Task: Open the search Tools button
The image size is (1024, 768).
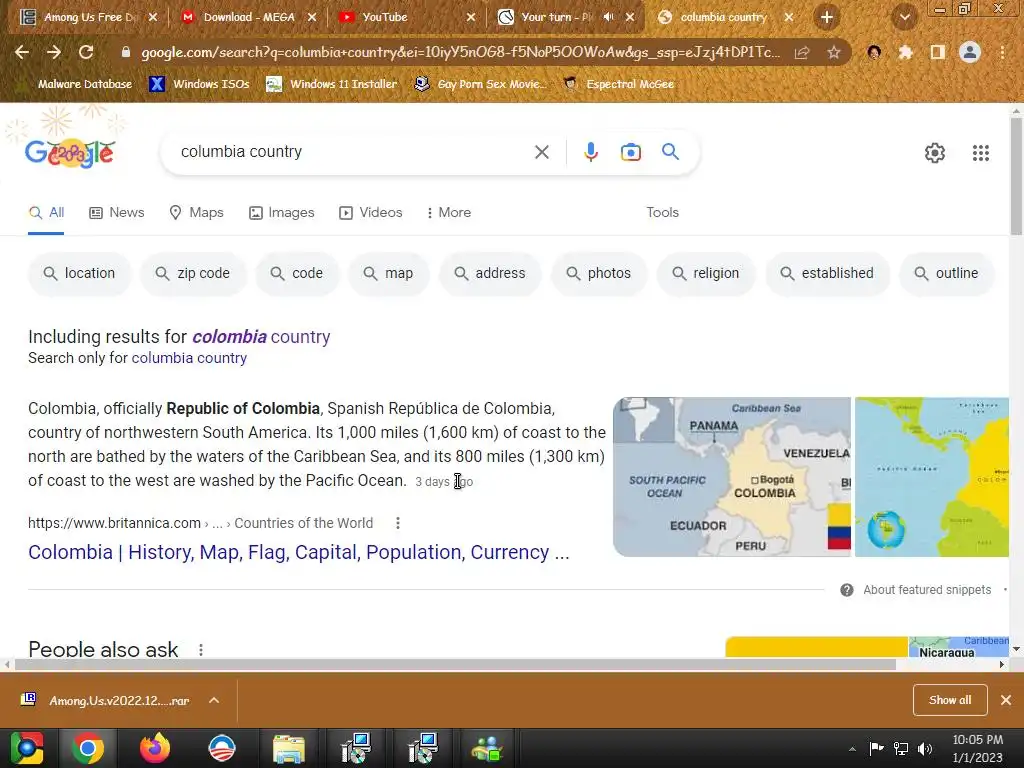Action: pyautogui.click(x=662, y=213)
